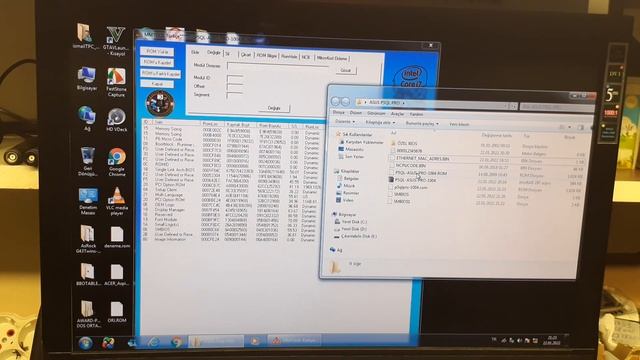Launch HD VDeck from the desktop

click(116, 120)
